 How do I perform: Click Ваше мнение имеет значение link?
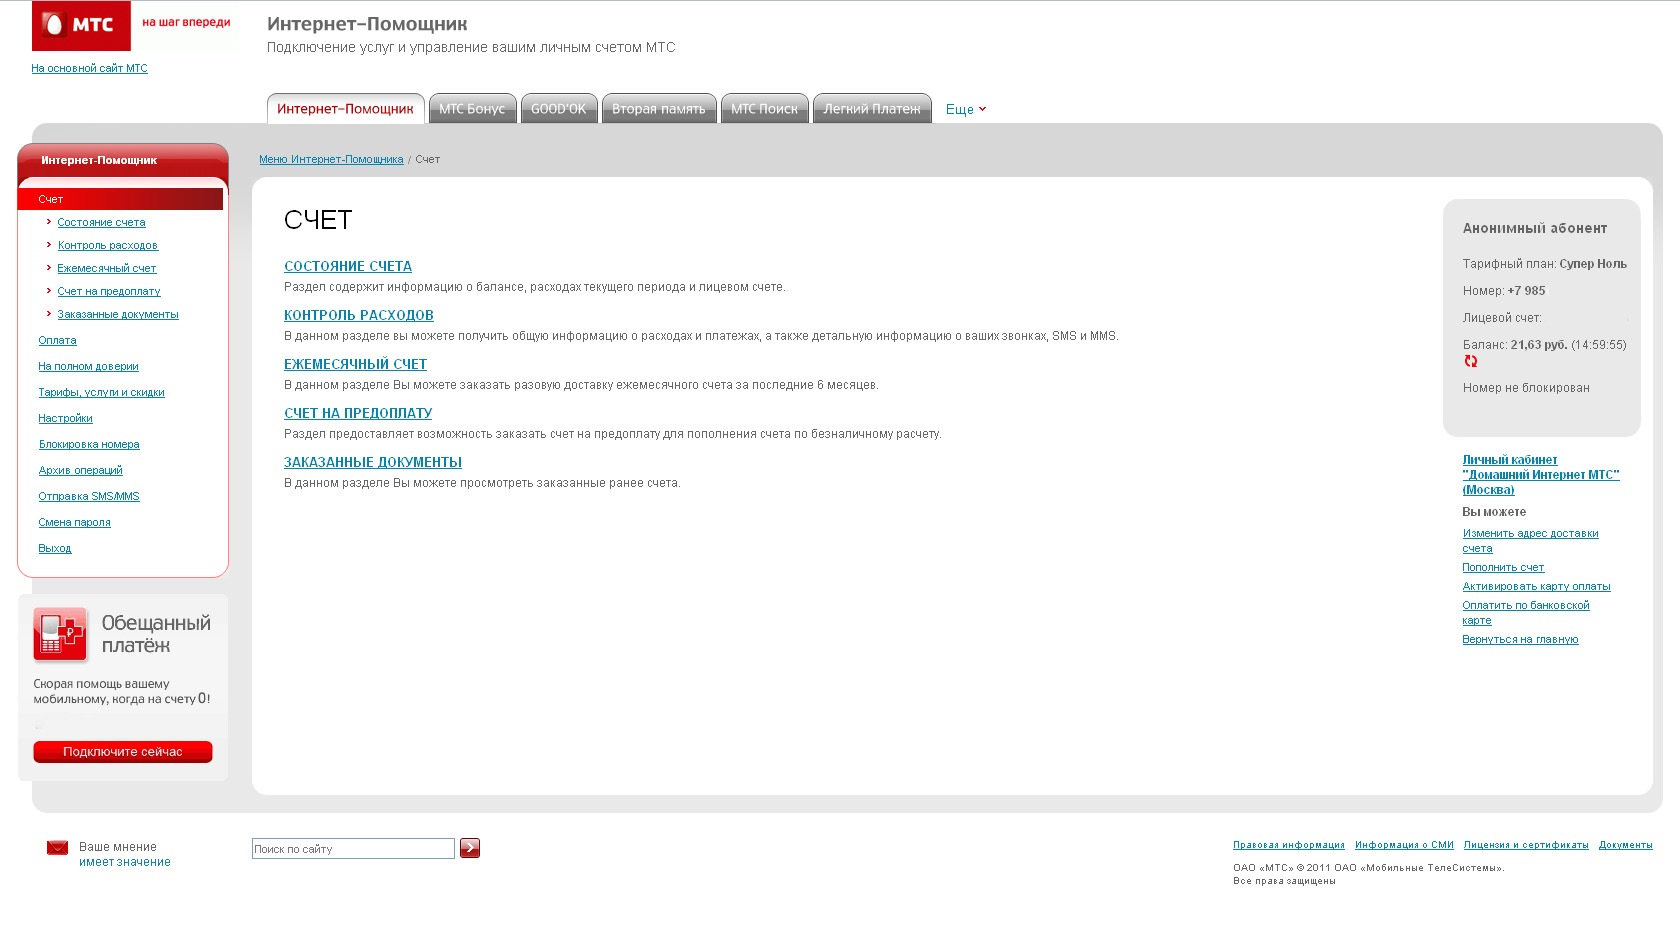coord(124,854)
